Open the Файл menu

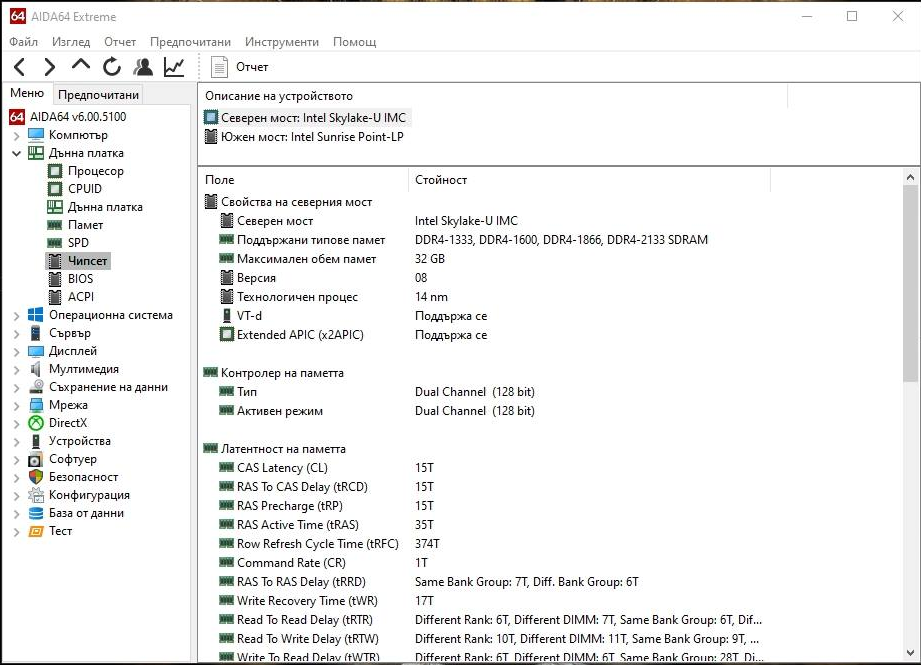[x=23, y=42]
